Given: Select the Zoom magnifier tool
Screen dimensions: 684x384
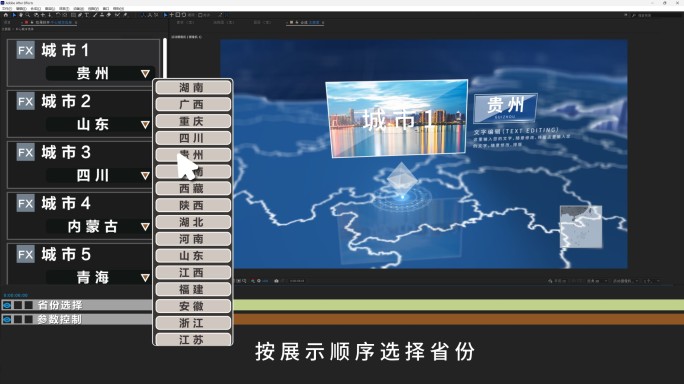Looking at the screenshot, I should (27, 15).
